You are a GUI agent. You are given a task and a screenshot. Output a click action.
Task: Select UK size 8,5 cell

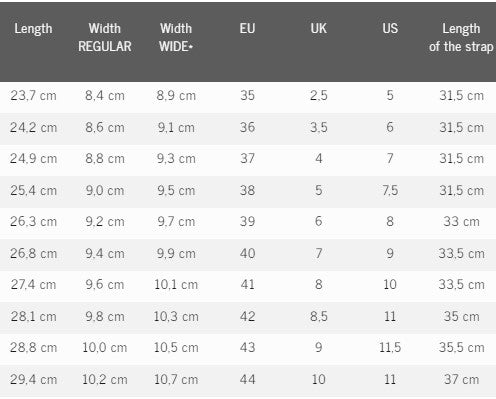click(x=319, y=316)
